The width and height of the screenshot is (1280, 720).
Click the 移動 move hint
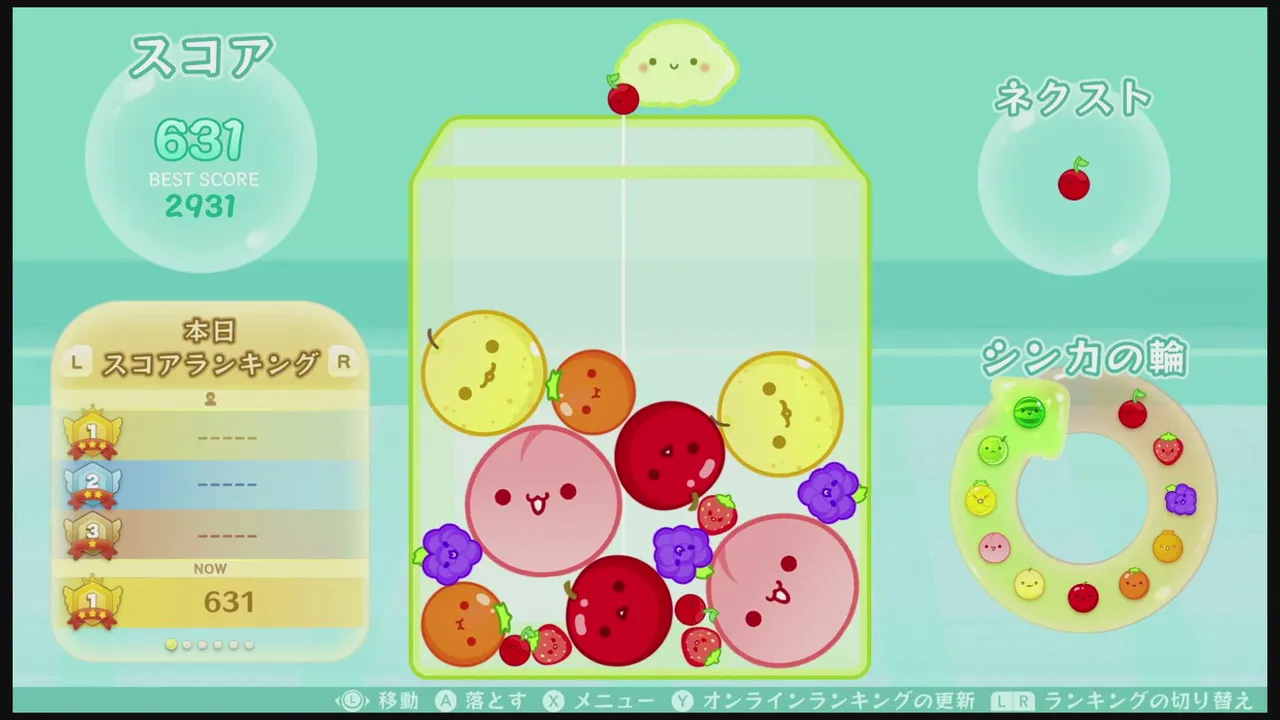(x=398, y=701)
